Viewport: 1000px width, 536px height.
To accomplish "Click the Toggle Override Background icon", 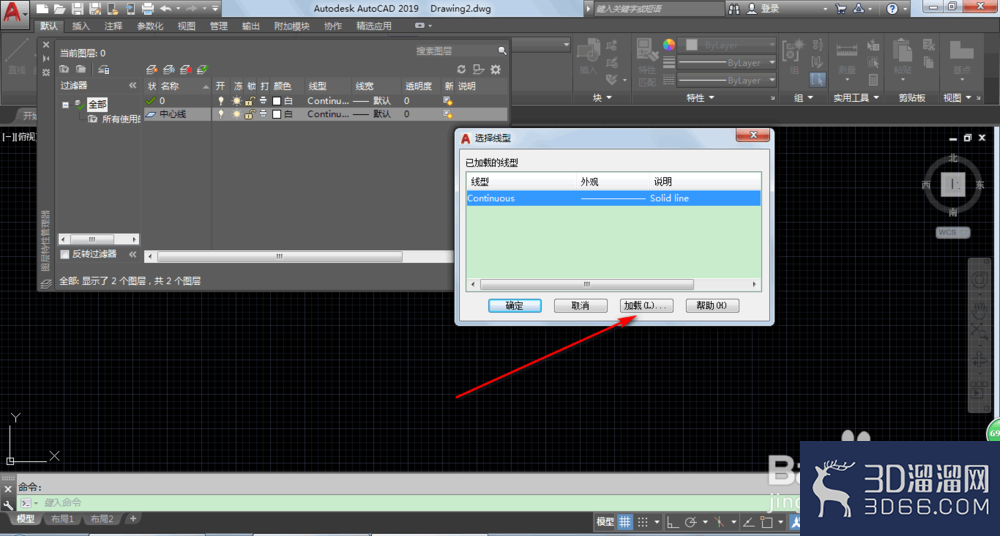I will pyautogui.click(x=478, y=70).
